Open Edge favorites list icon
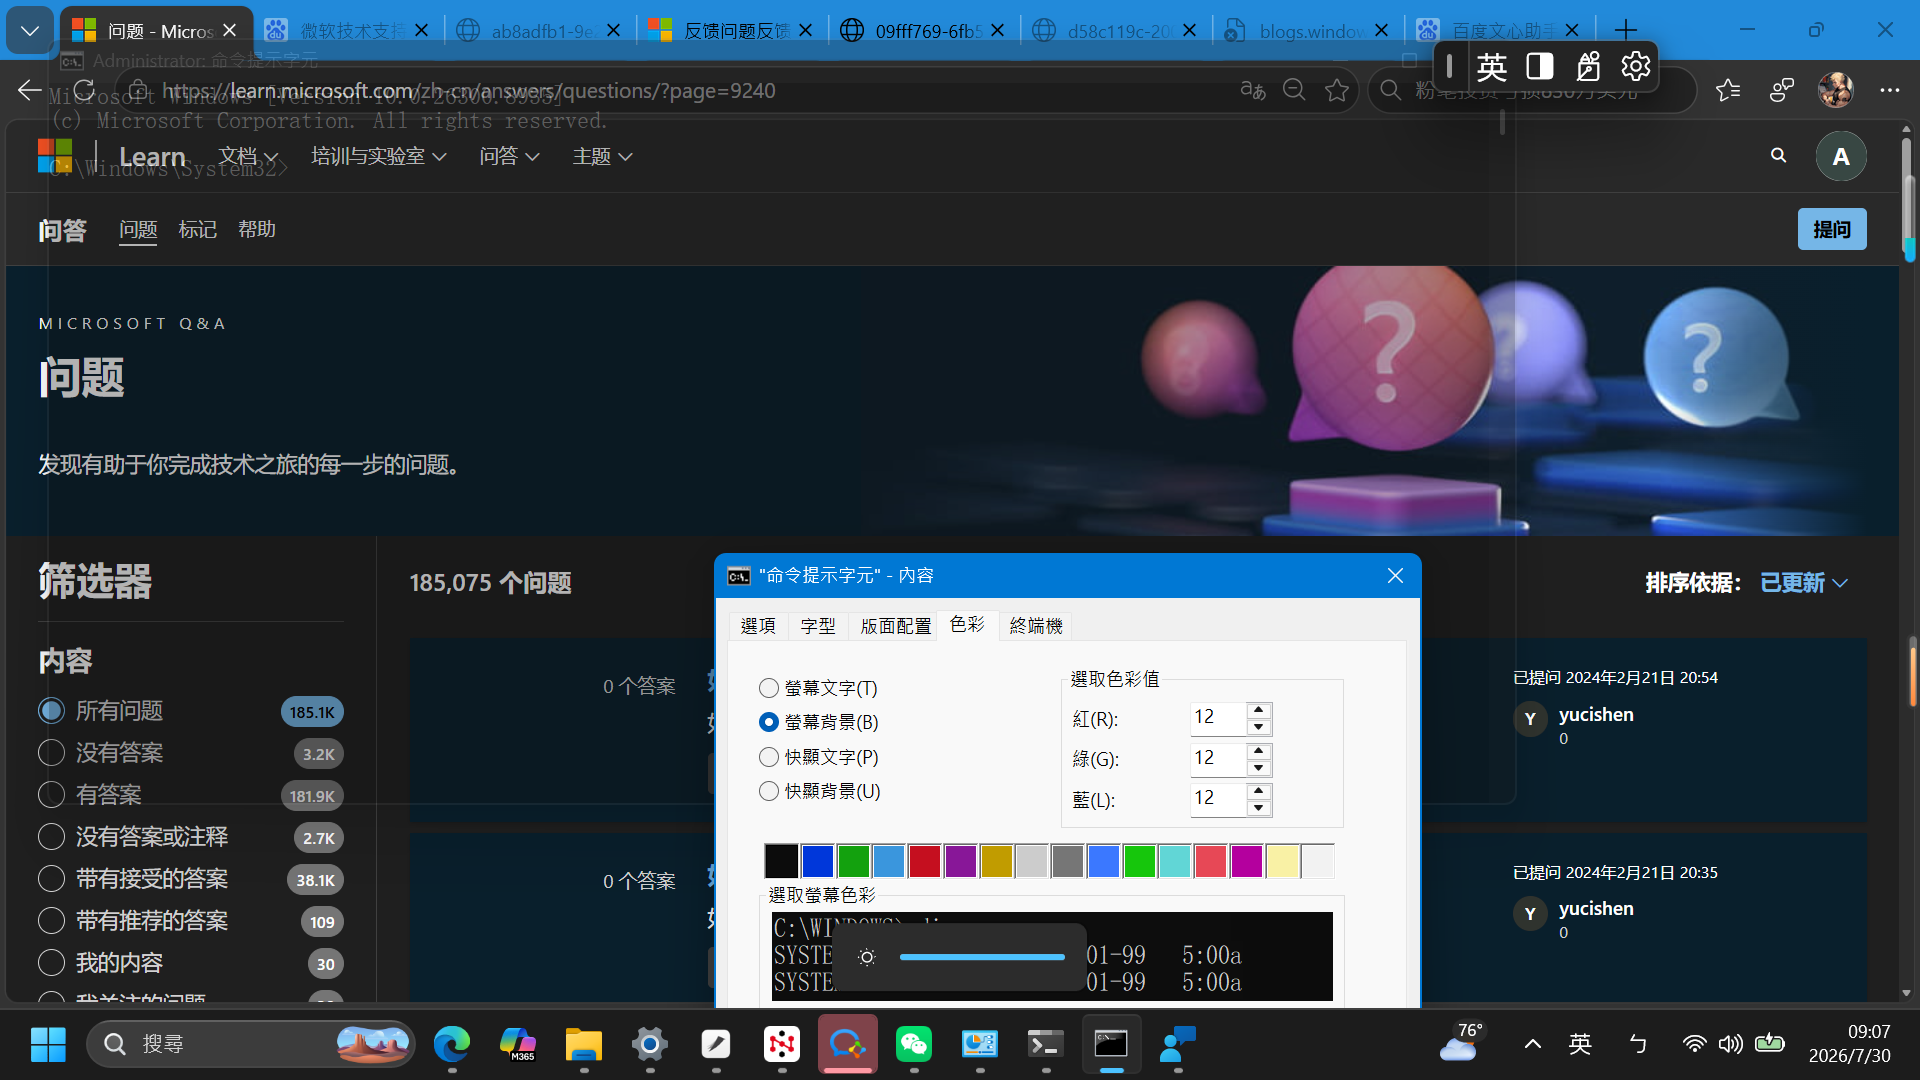 click(x=1728, y=90)
